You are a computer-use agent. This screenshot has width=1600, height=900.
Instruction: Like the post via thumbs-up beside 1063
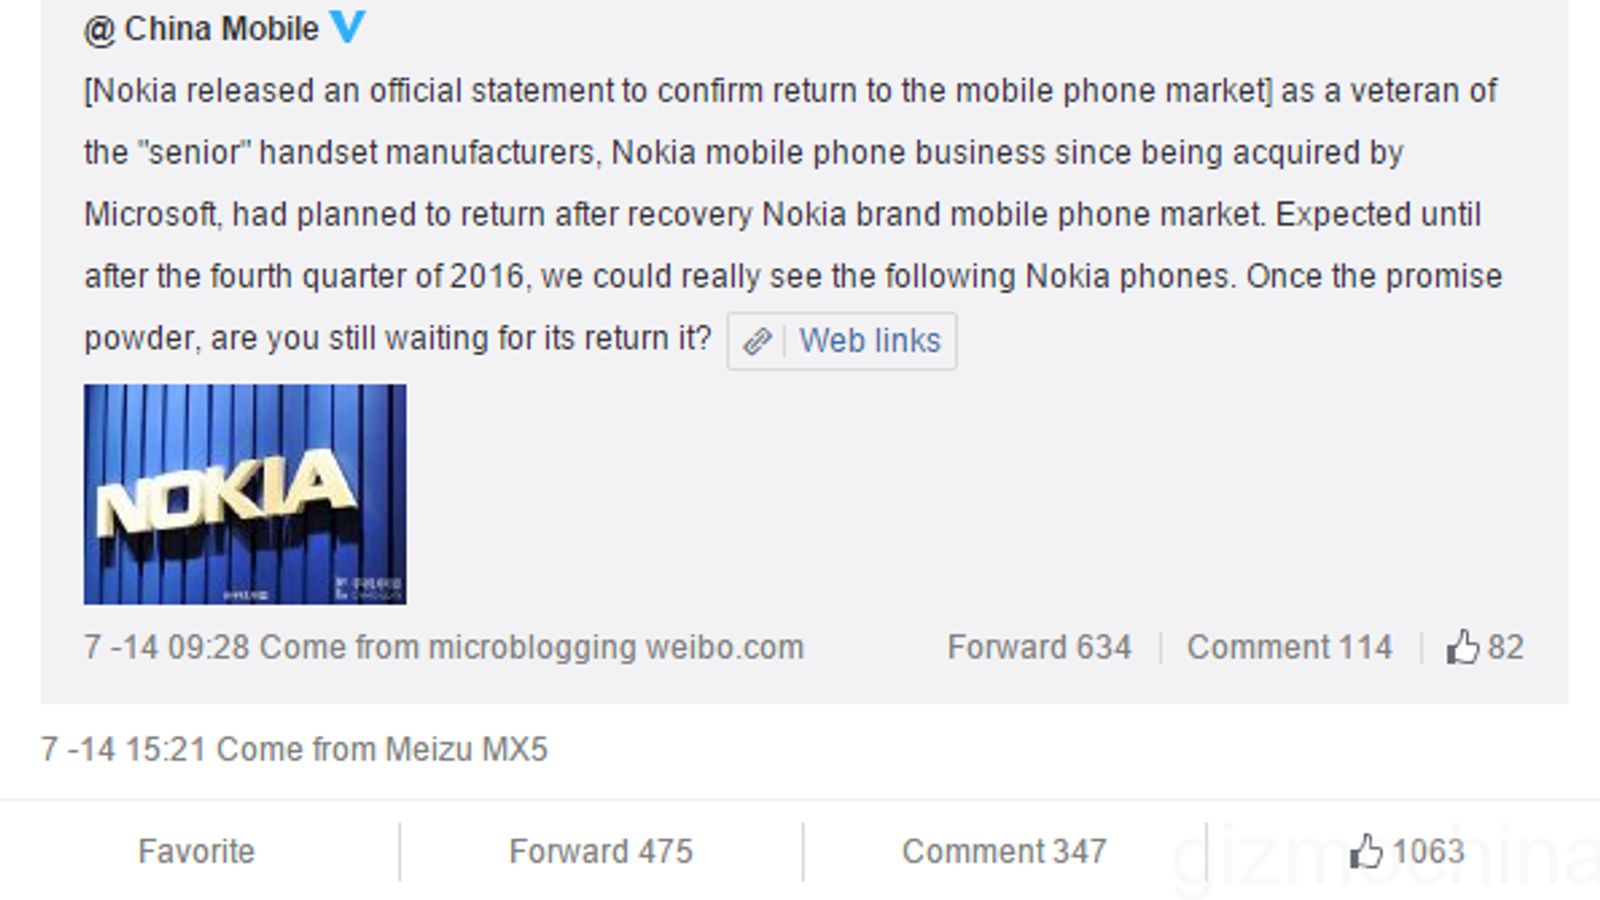[1366, 852]
